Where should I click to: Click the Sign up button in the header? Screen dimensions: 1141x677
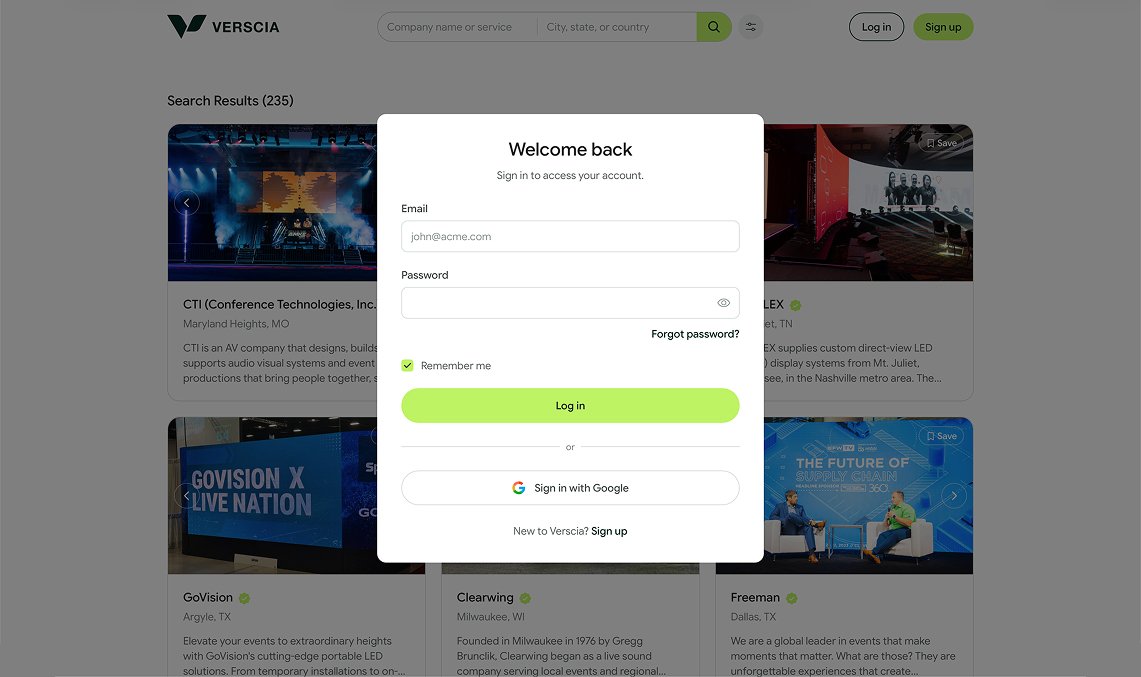[943, 27]
